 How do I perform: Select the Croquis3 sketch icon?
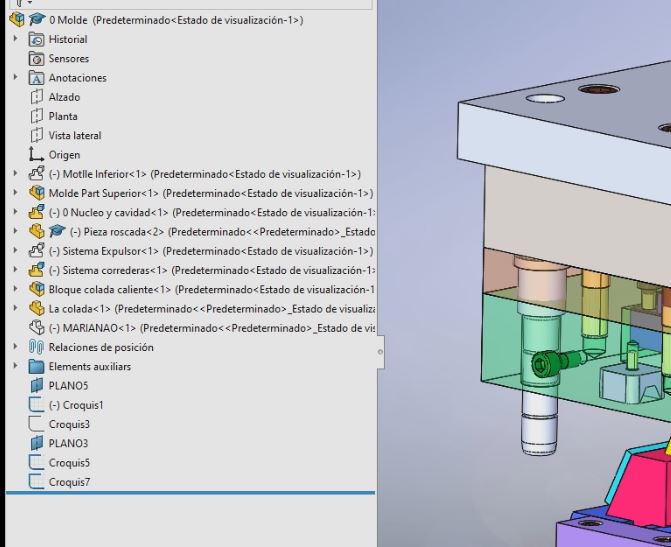pos(37,425)
